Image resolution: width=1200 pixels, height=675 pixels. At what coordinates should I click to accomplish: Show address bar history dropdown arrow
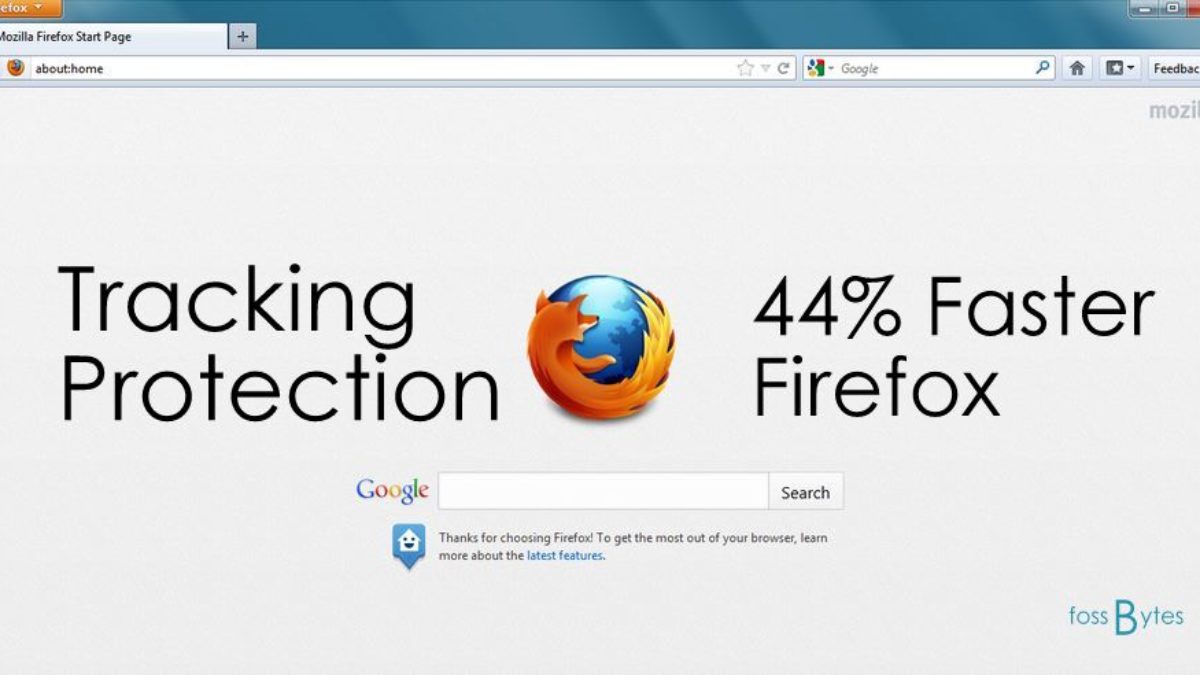tap(766, 68)
